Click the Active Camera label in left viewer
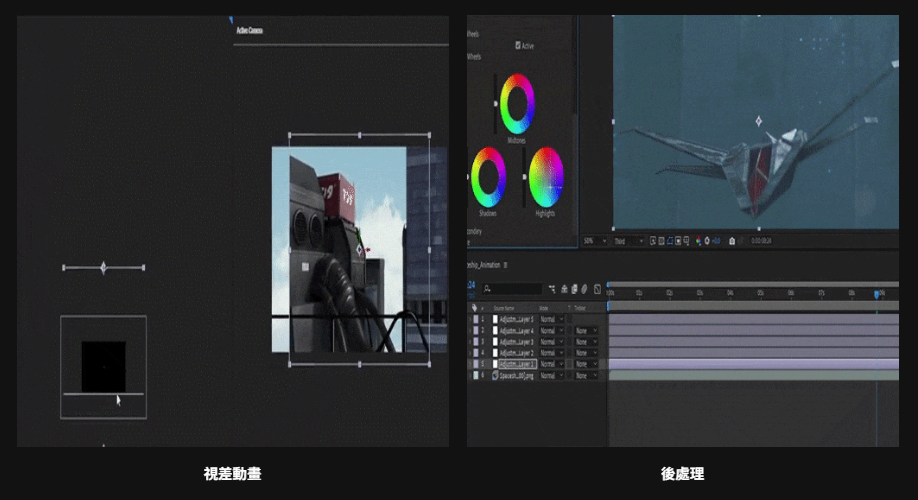Screen dimensions: 918x500 click(x=249, y=30)
